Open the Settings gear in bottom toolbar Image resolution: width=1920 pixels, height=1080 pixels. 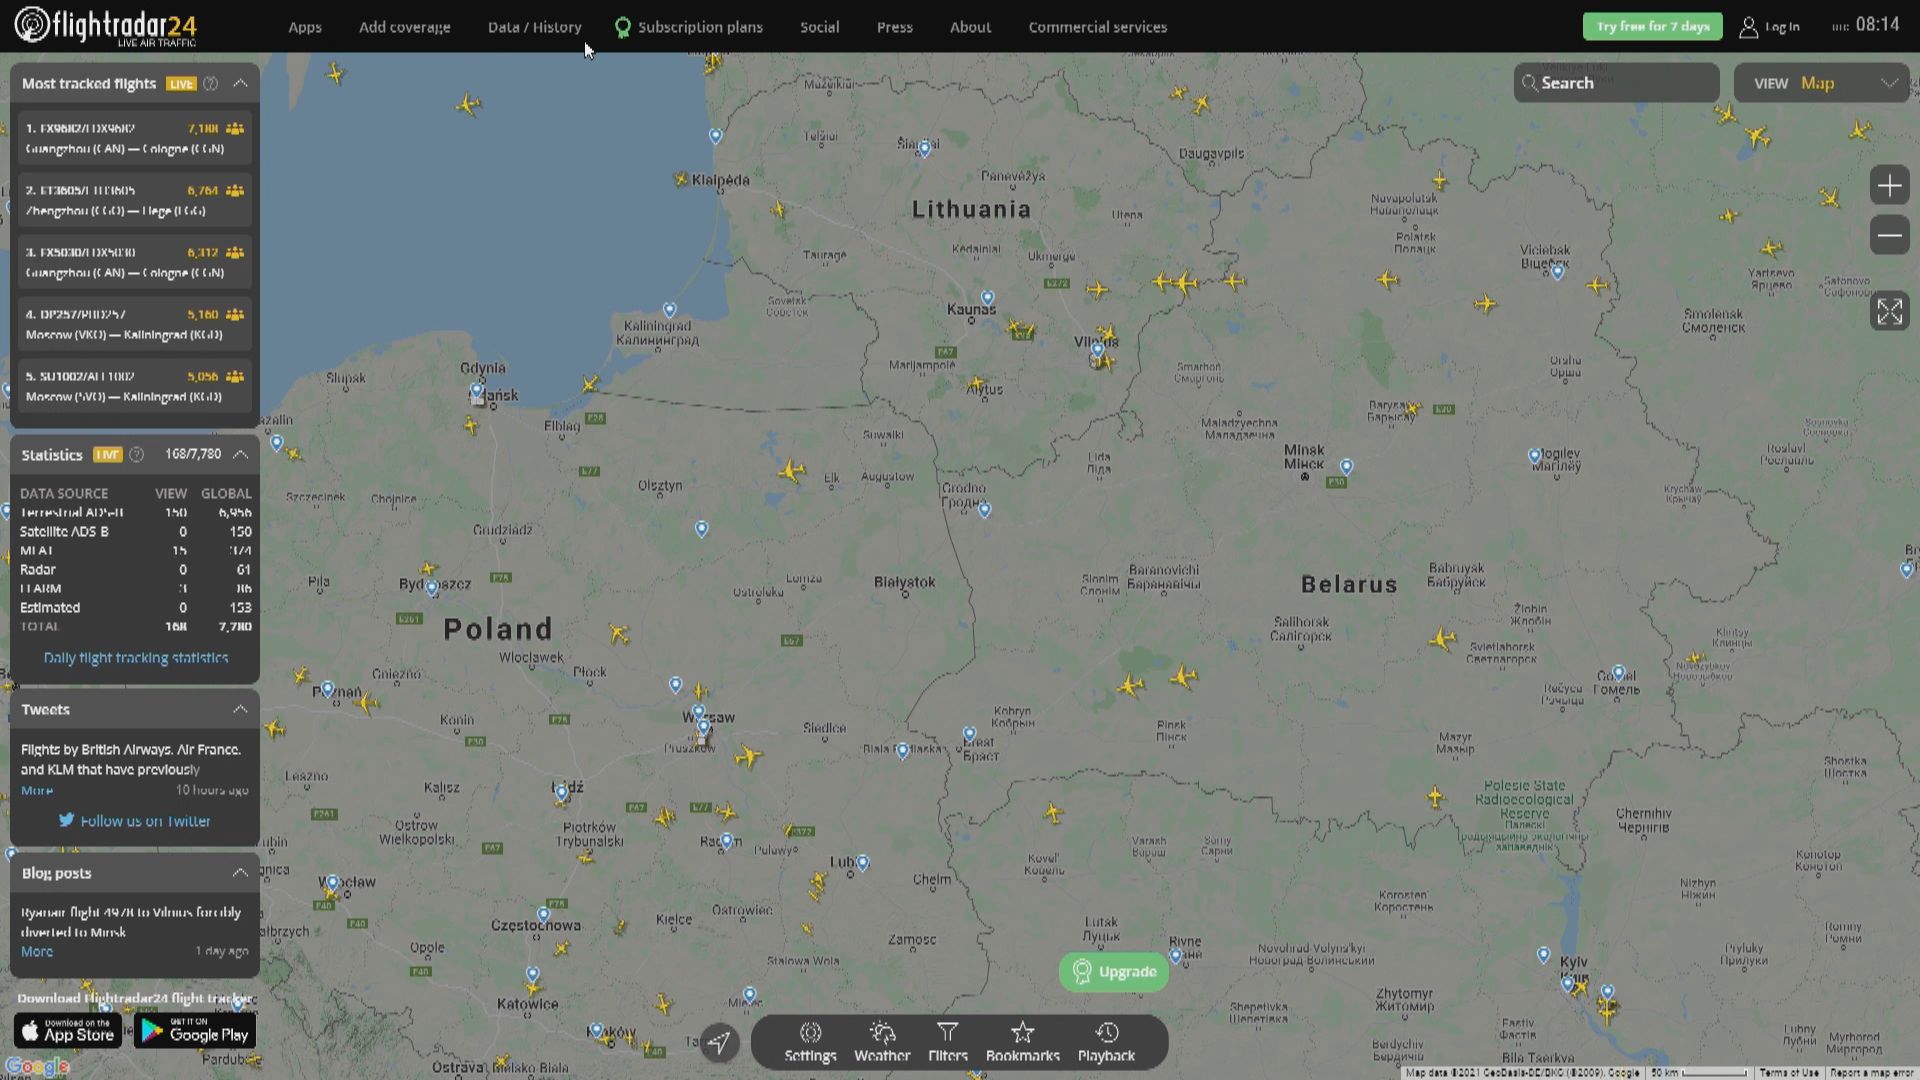pos(810,1042)
